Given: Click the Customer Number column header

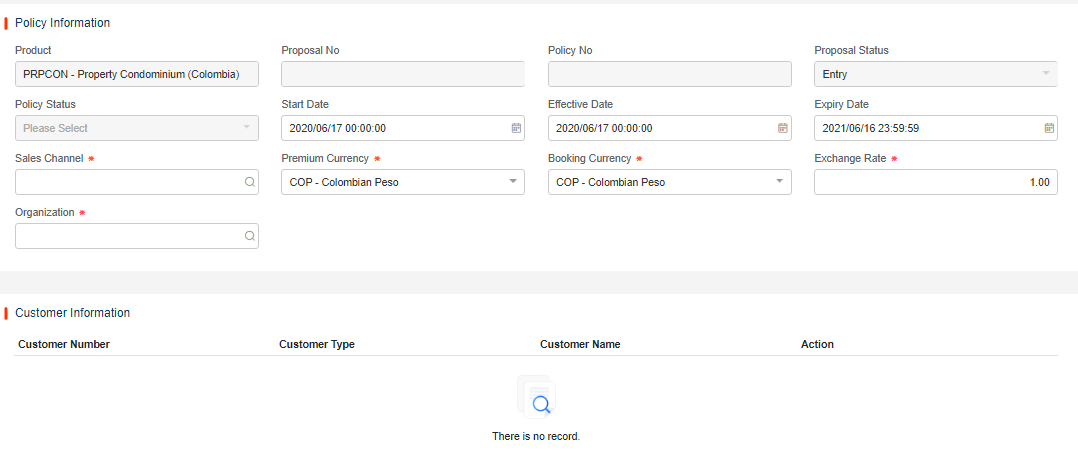Looking at the screenshot, I should click(x=64, y=344).
